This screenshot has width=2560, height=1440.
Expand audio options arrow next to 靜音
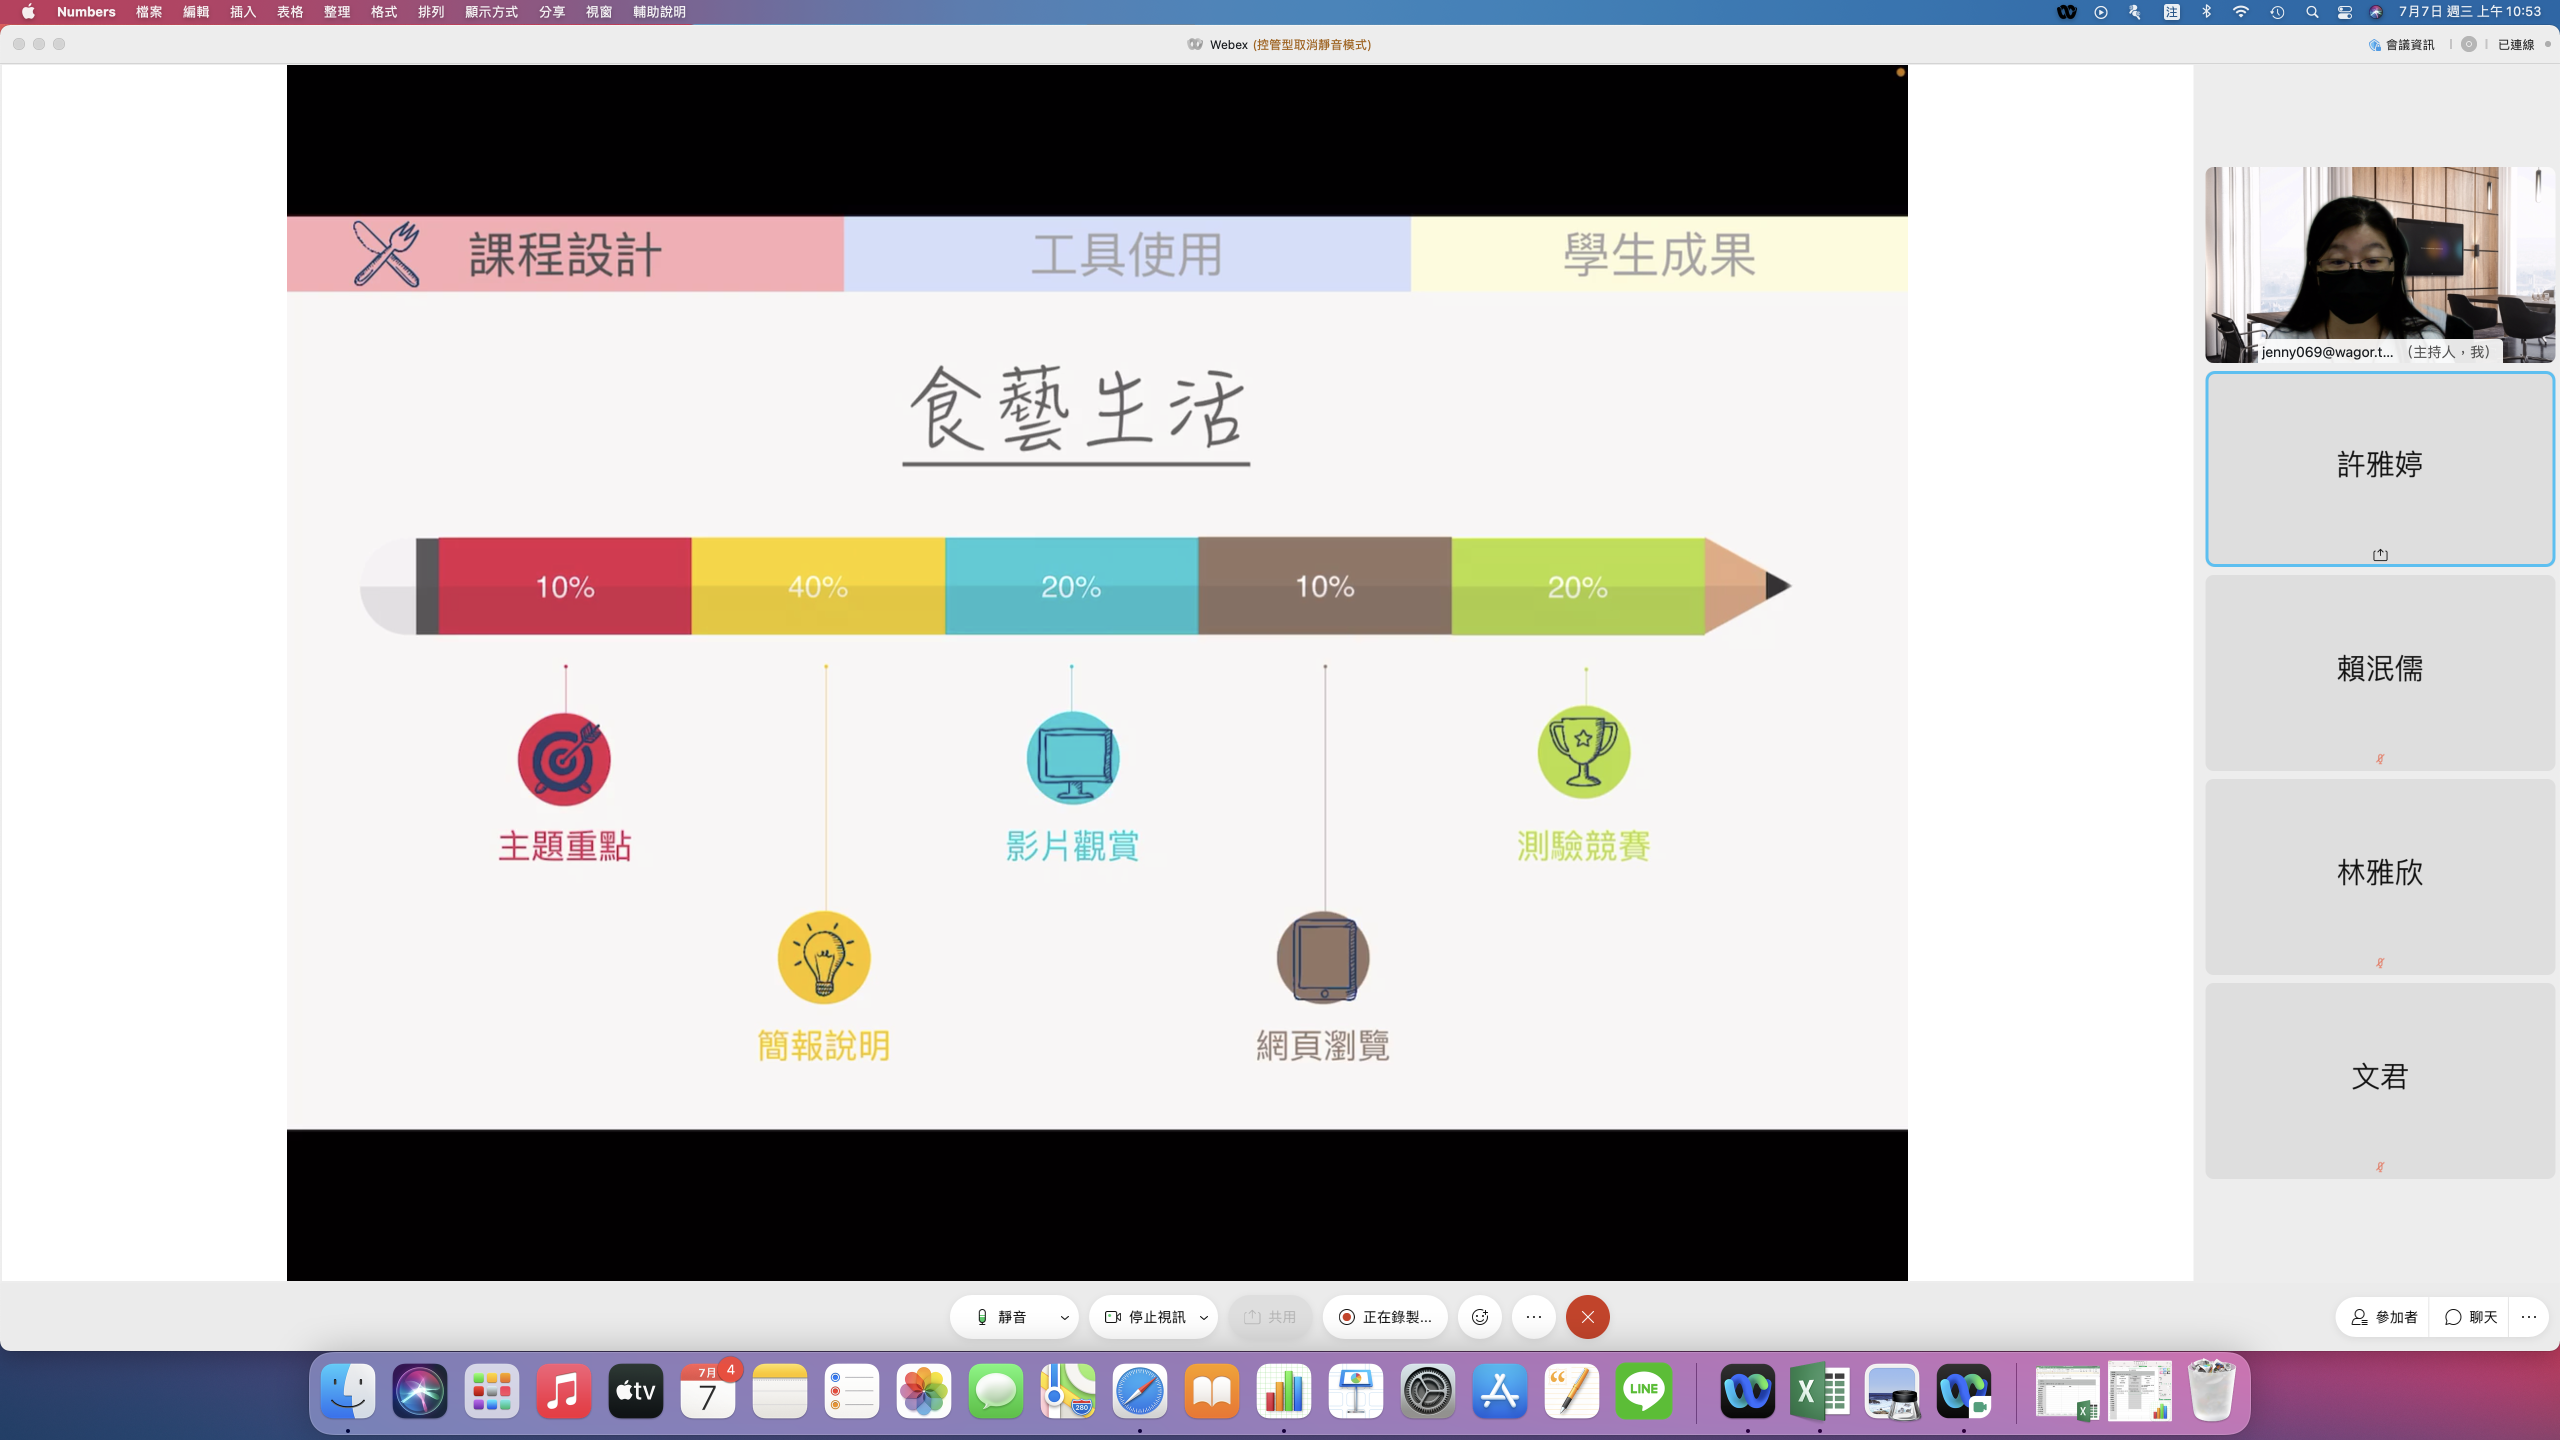coord(1065,1317)
